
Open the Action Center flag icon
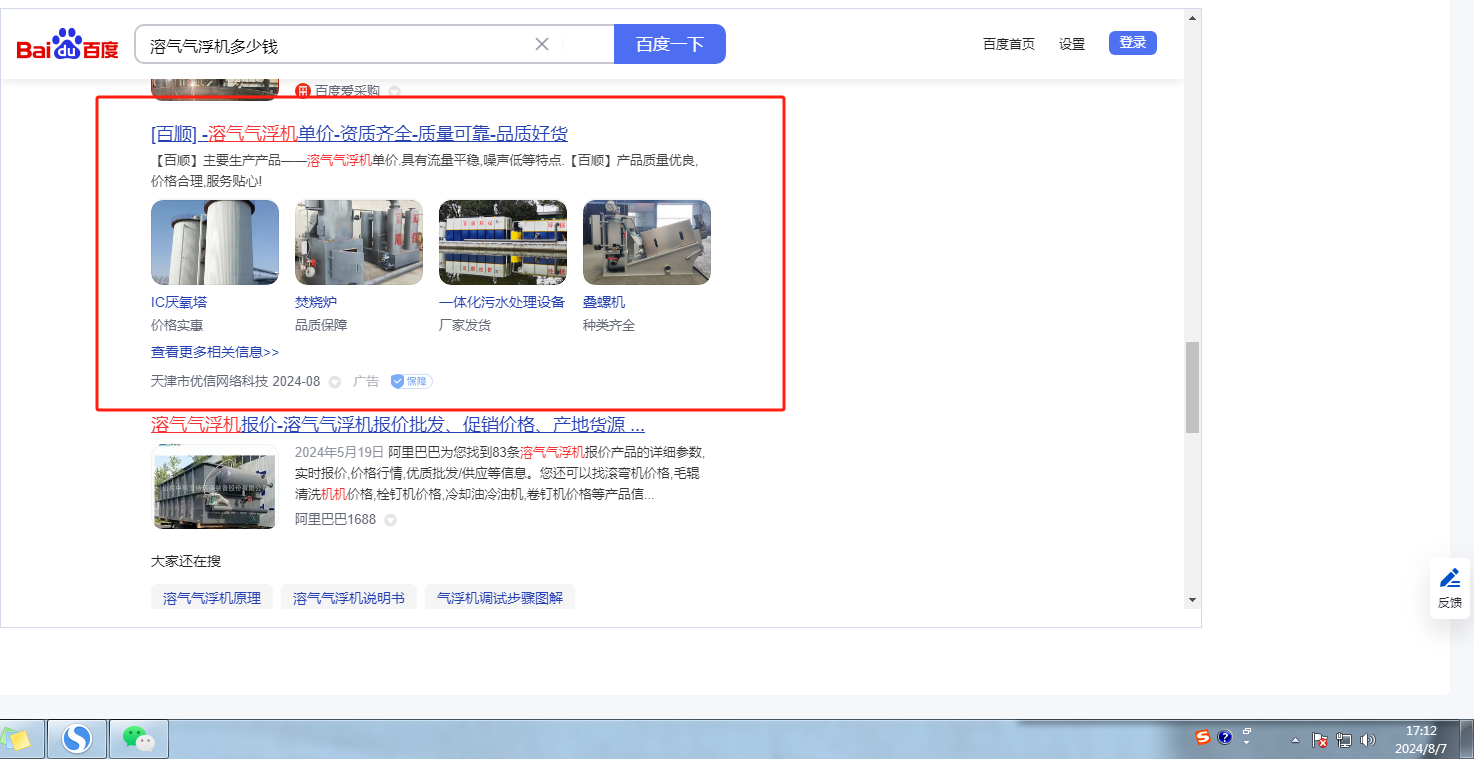click(1320, 741)
